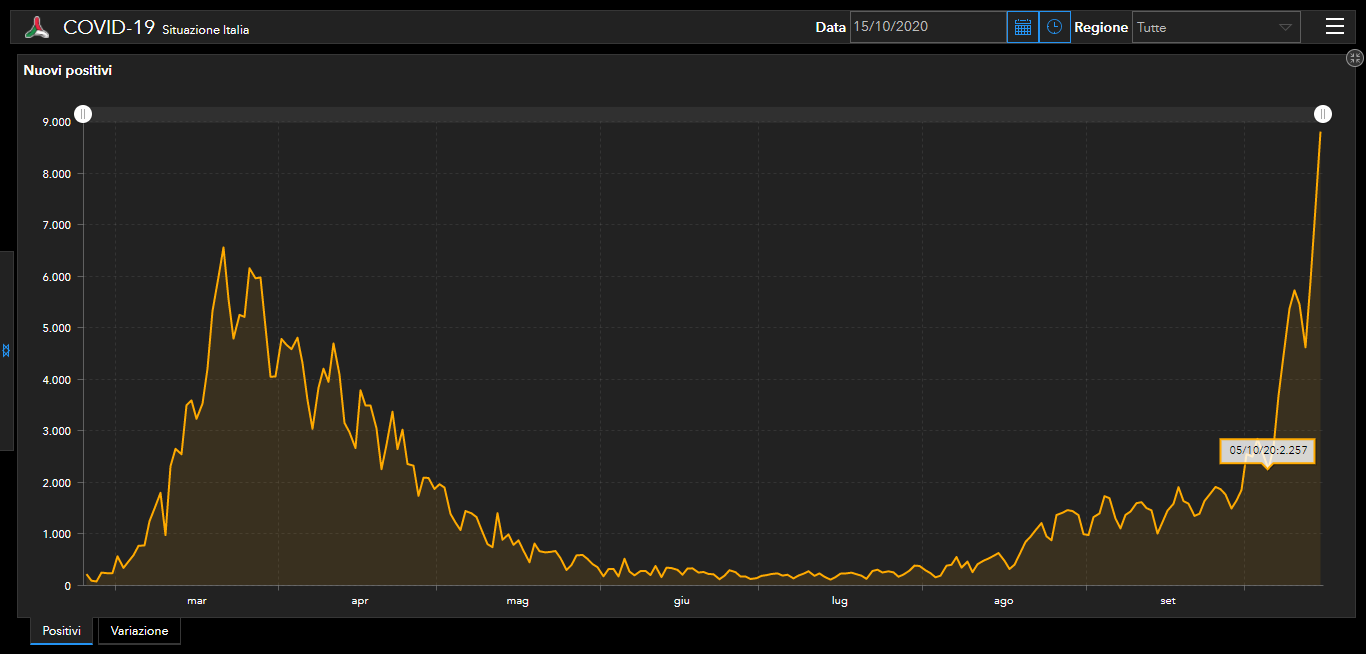The height and width of the screenshot is (654, 1366).
Task: Click the 05/10/20 data tooltip
Action: (x=1267, y=451)
